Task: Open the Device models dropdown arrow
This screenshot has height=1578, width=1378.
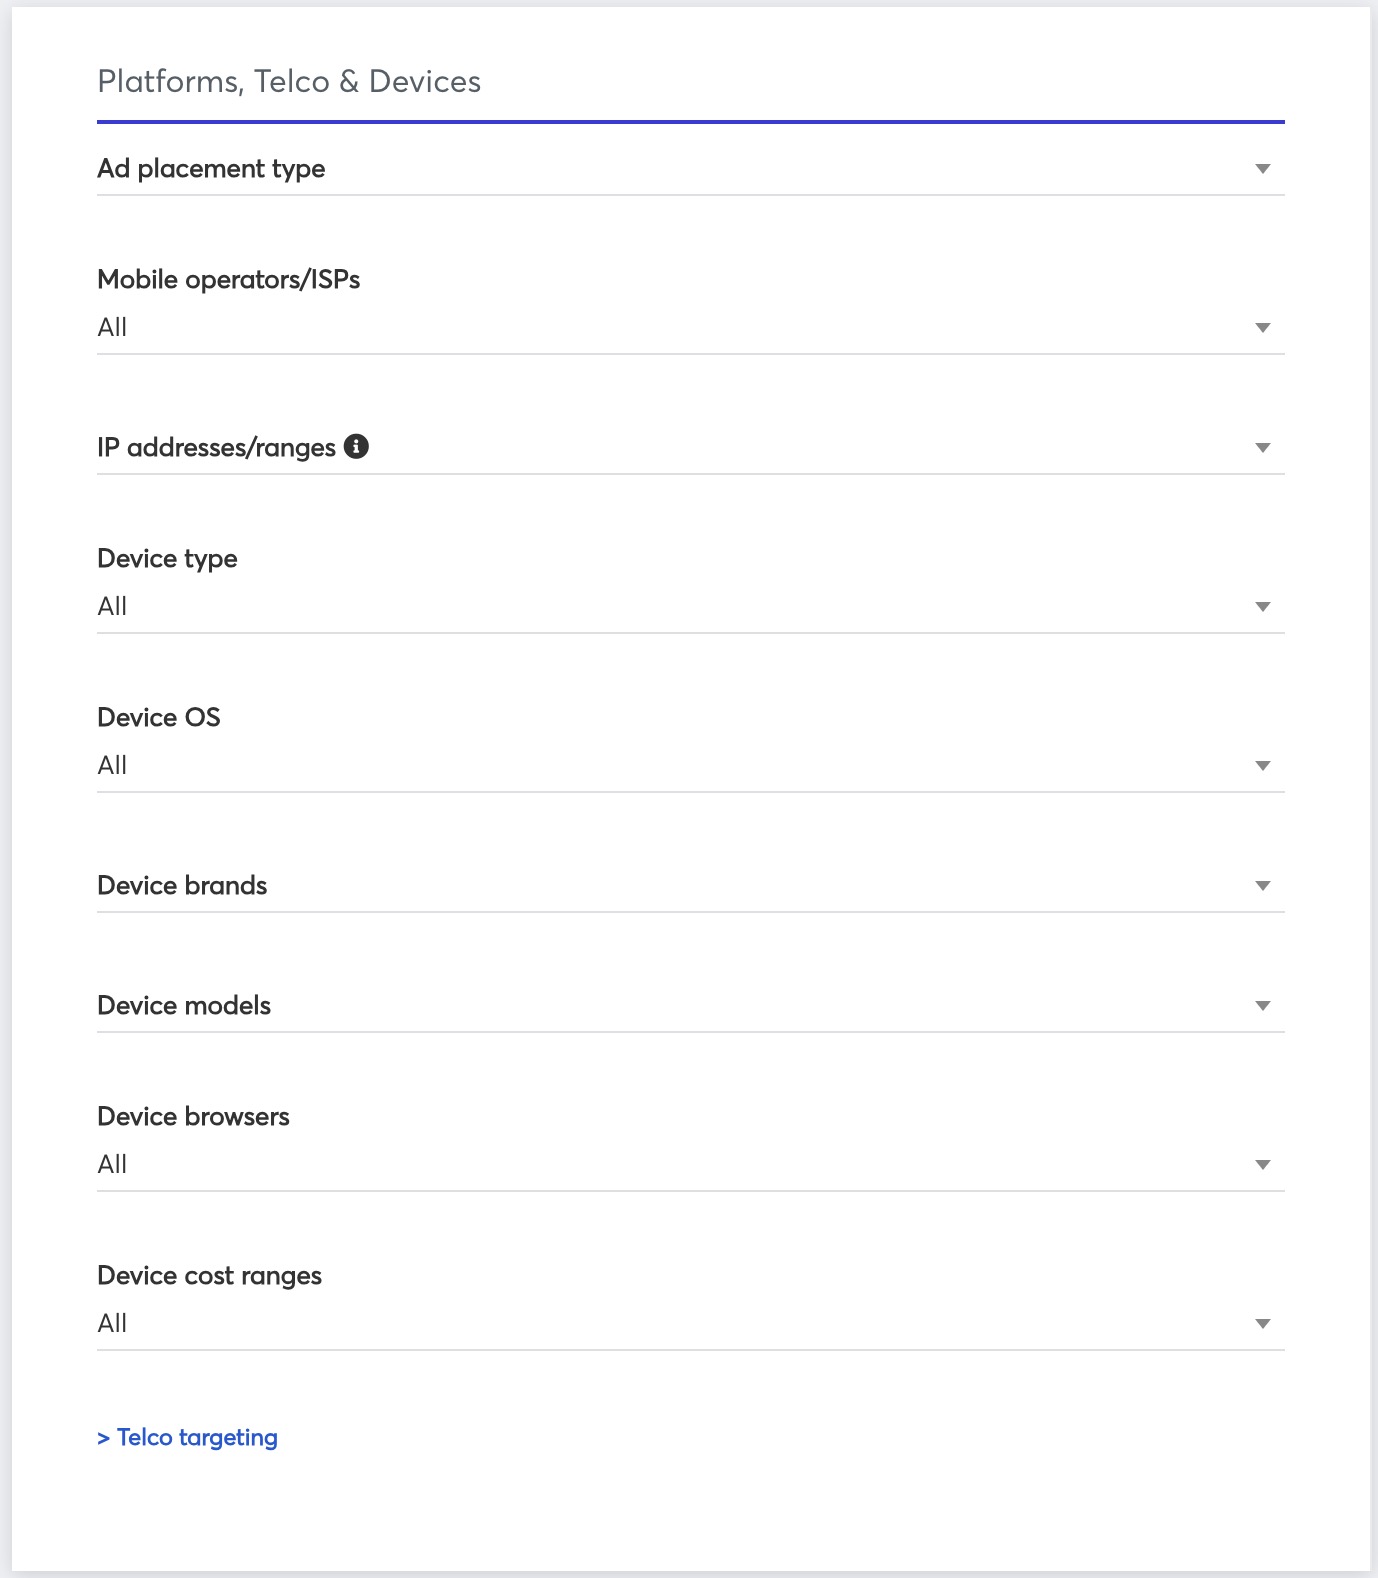Action: point(1262,1006)
